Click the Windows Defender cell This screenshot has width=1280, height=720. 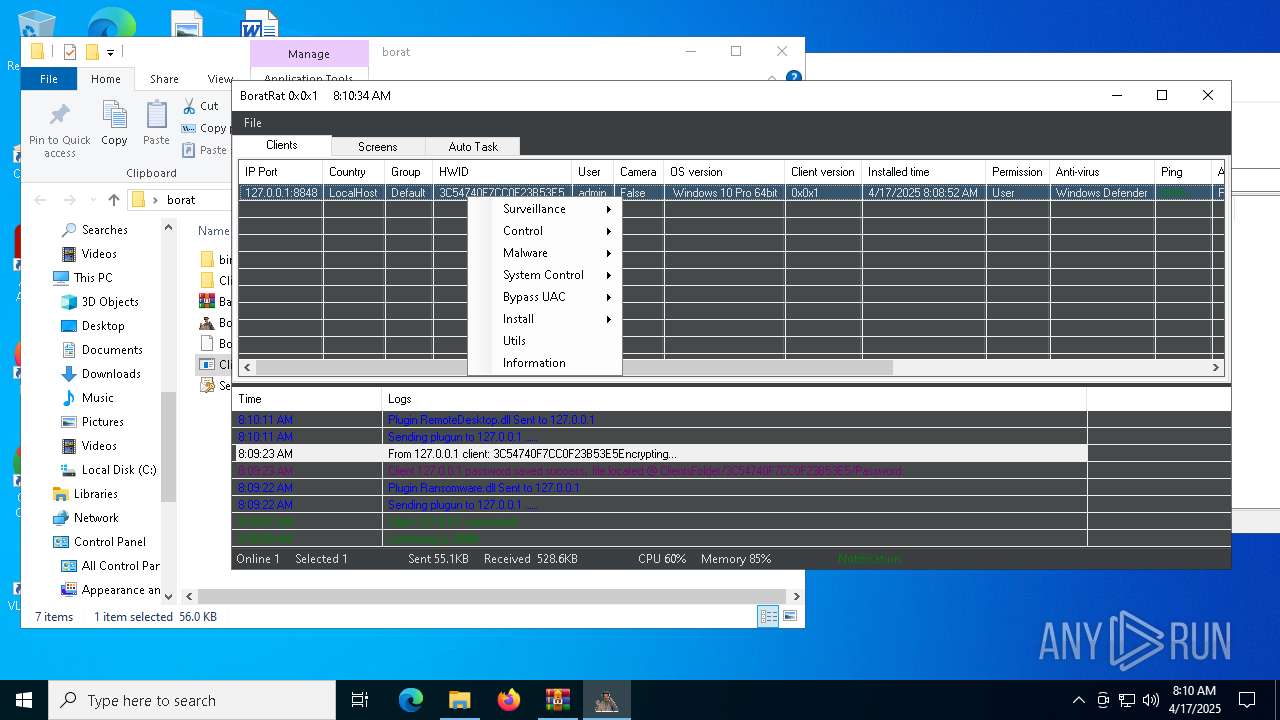click(x=1102, y=193)
